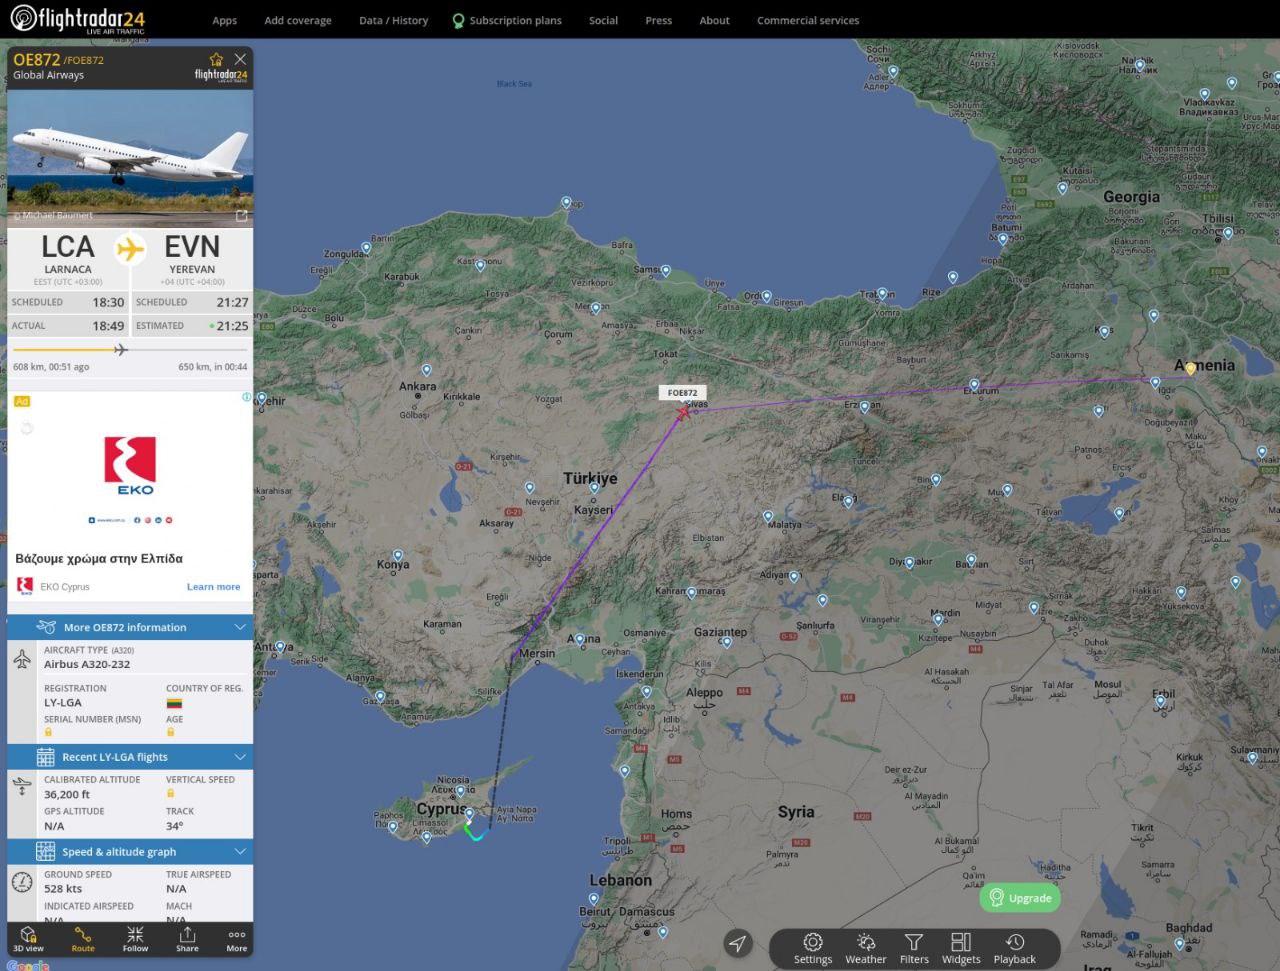Toggle the Route display for this flight
1280x971 pixels.
[83, 938]
